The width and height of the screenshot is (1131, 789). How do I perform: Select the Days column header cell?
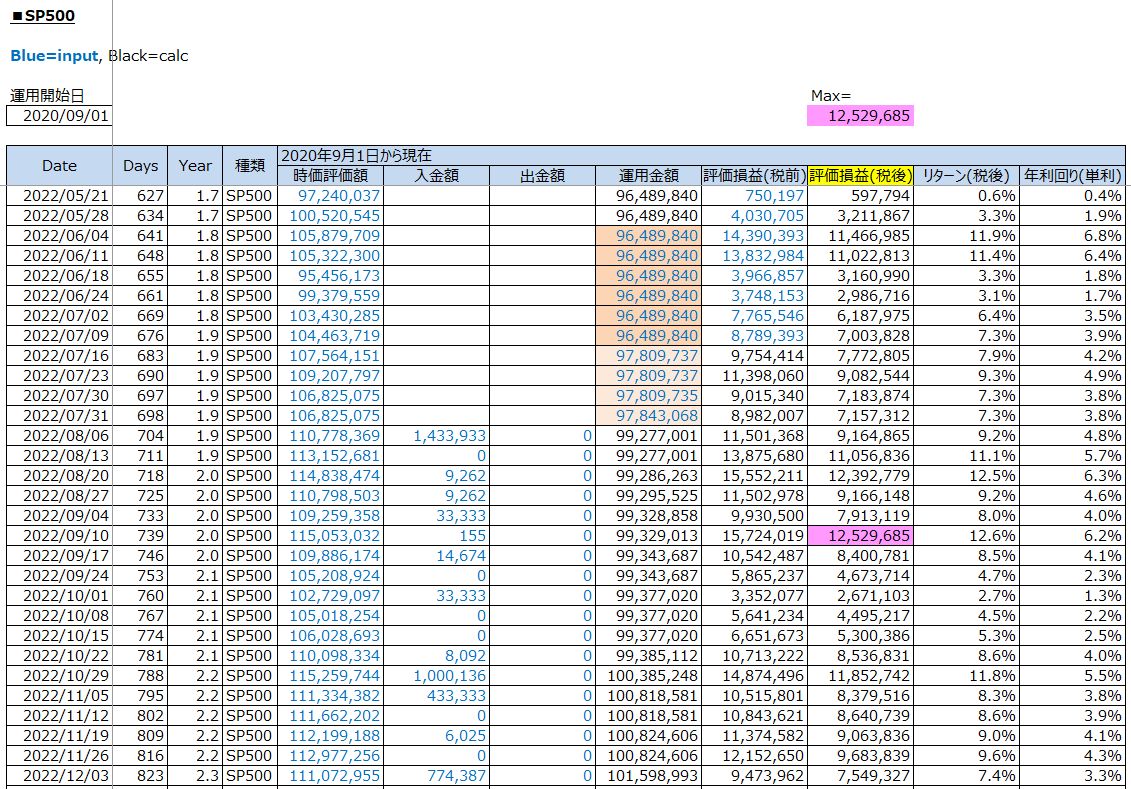coord(140,166)
